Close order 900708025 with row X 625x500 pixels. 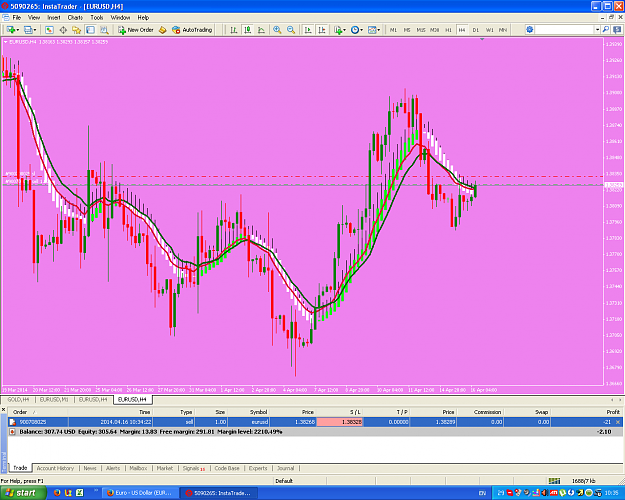click(618, 422)
